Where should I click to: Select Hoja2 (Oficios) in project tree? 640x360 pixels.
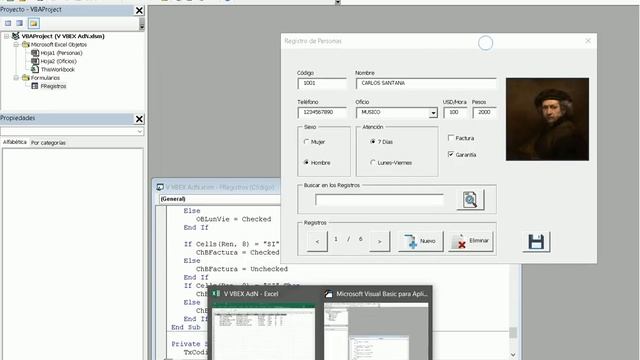pyautogui.click(x=58, y=61)
